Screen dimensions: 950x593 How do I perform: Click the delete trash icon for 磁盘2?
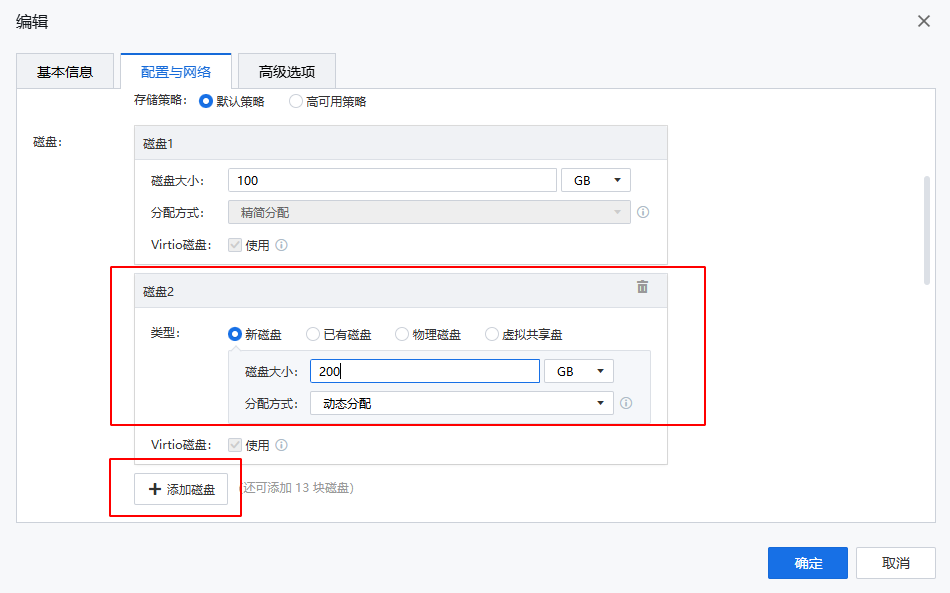(642, 287)
